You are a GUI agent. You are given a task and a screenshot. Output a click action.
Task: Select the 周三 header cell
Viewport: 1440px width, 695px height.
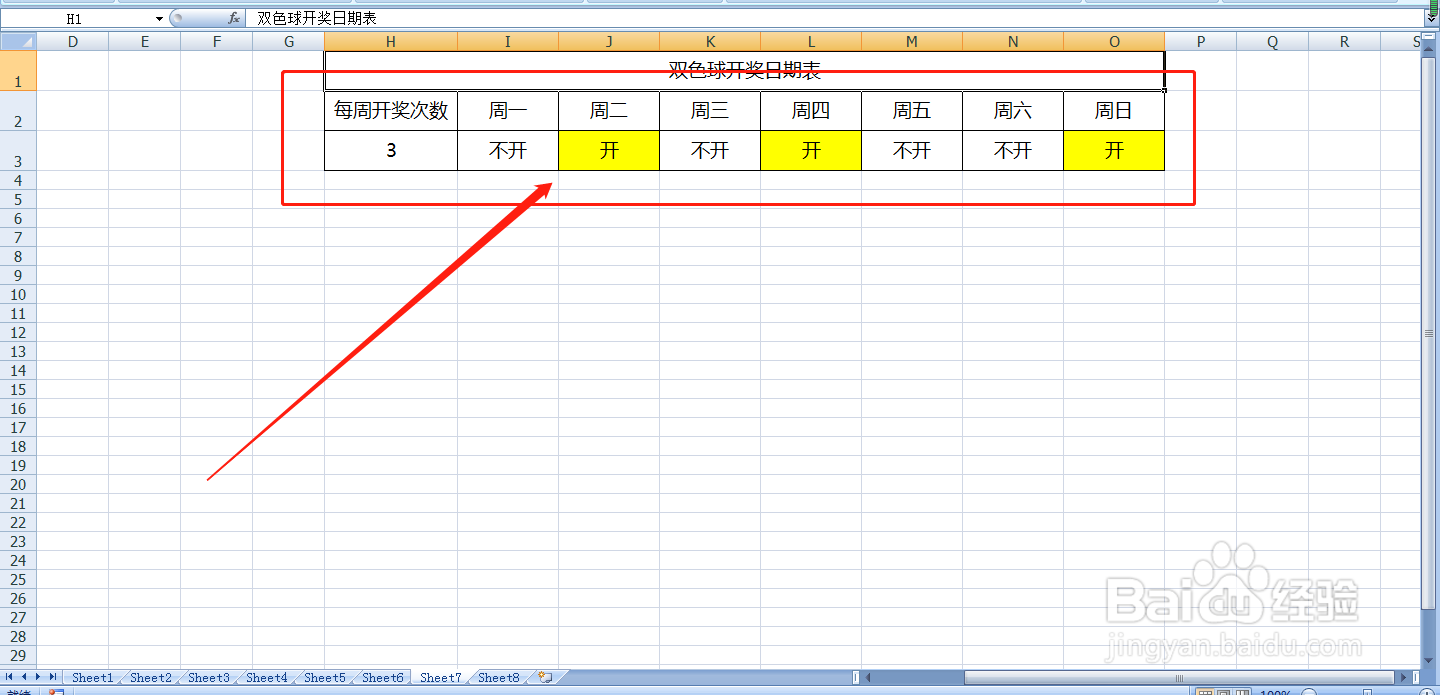(x=710, y=111)
